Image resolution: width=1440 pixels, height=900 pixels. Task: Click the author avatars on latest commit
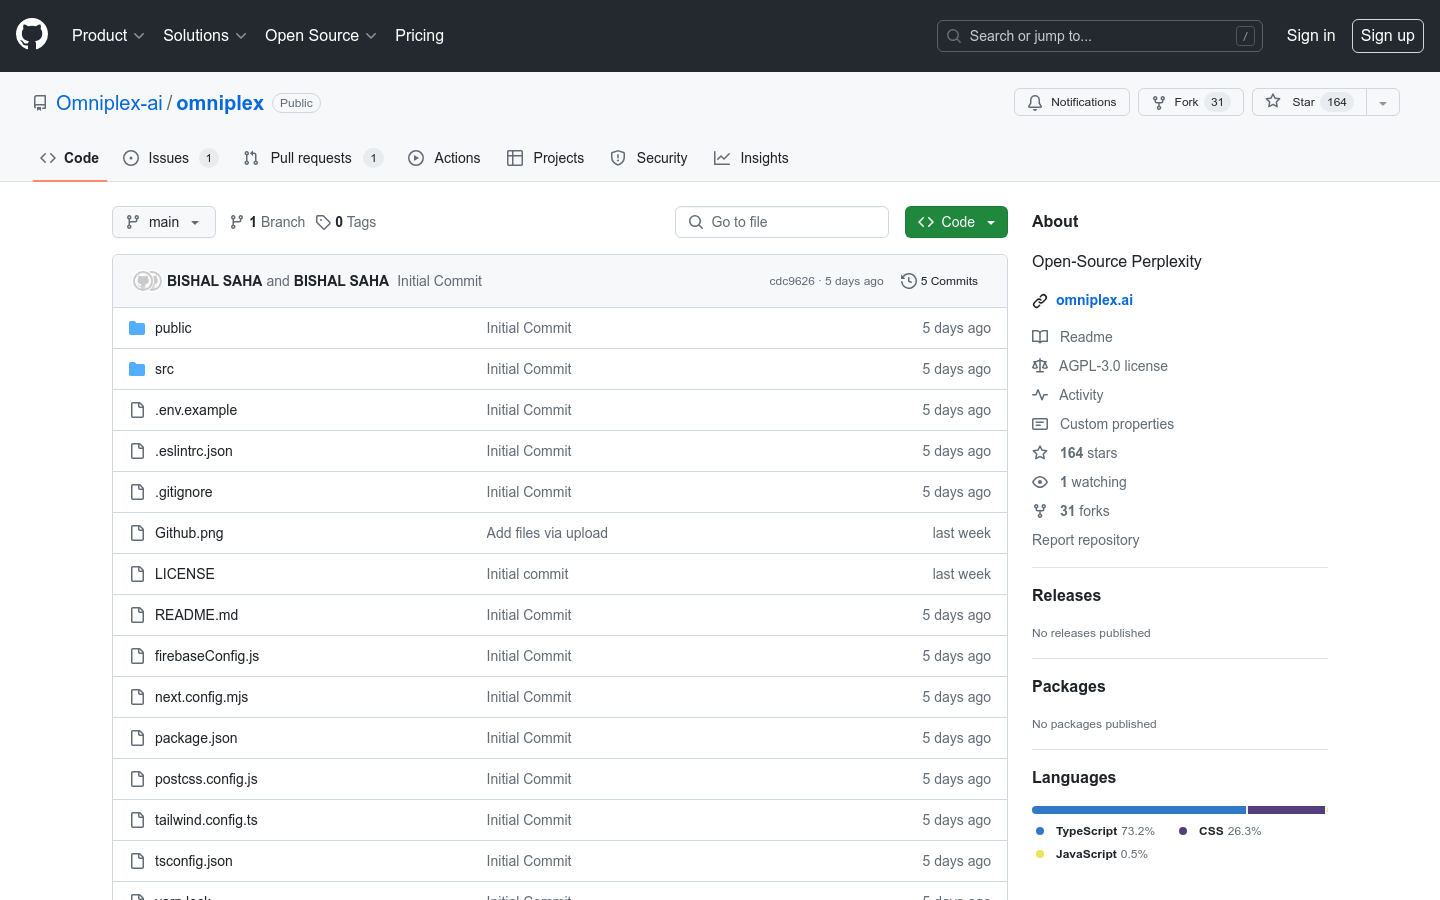coord(147,281)
